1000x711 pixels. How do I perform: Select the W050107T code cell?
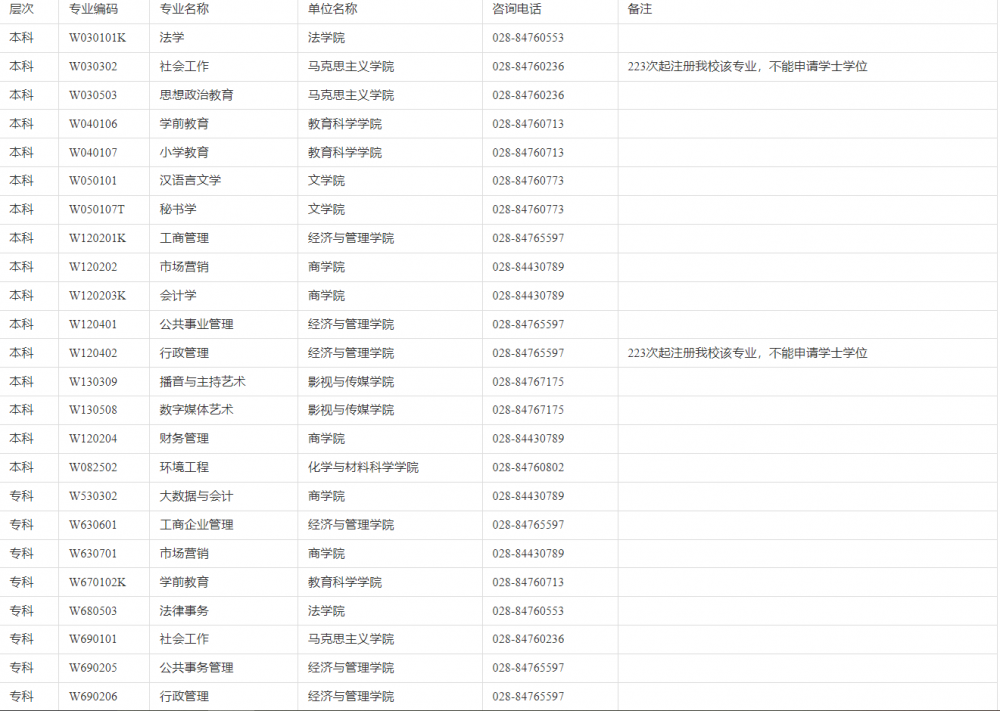pos(97,210)
